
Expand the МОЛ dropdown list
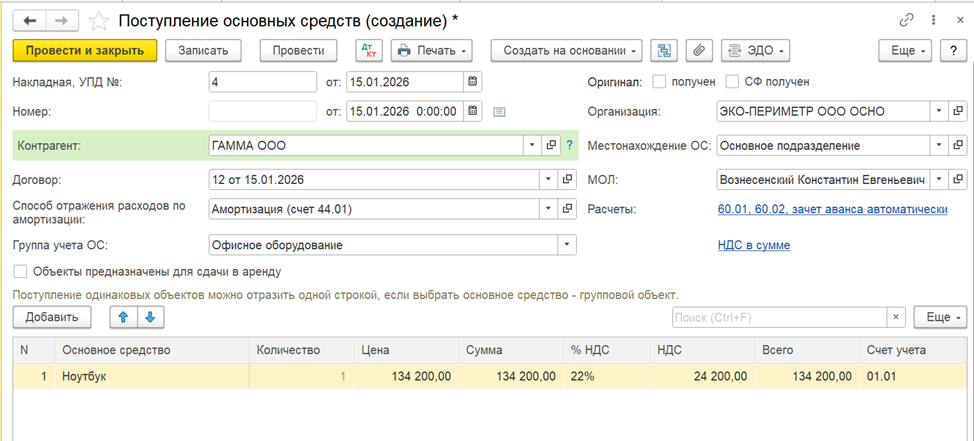click(939, 180)
